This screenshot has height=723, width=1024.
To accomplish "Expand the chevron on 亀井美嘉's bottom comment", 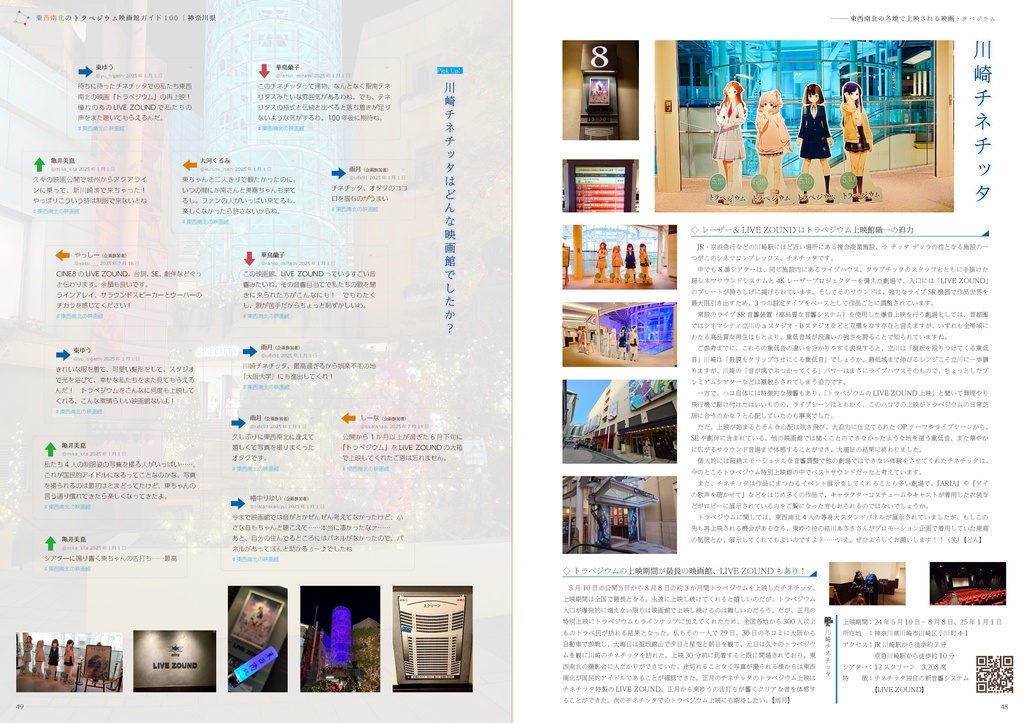I will [176, 539].
